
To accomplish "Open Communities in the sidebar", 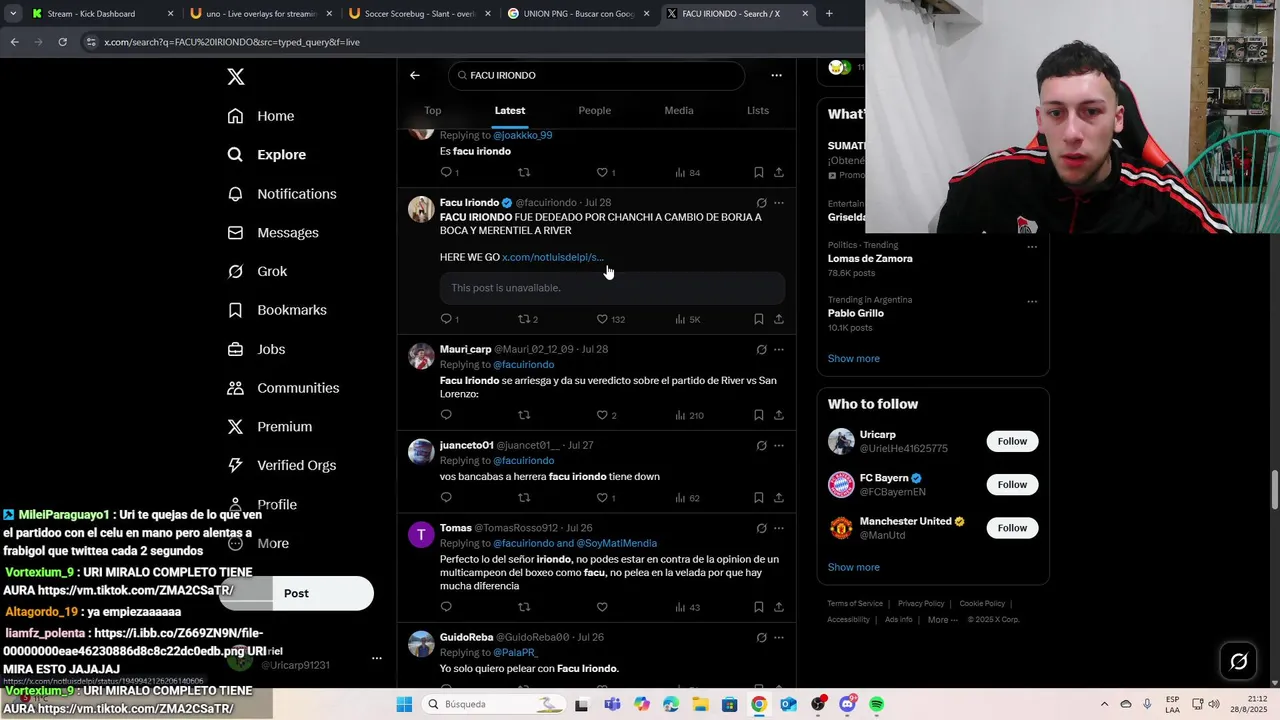I will coord(283,388).
